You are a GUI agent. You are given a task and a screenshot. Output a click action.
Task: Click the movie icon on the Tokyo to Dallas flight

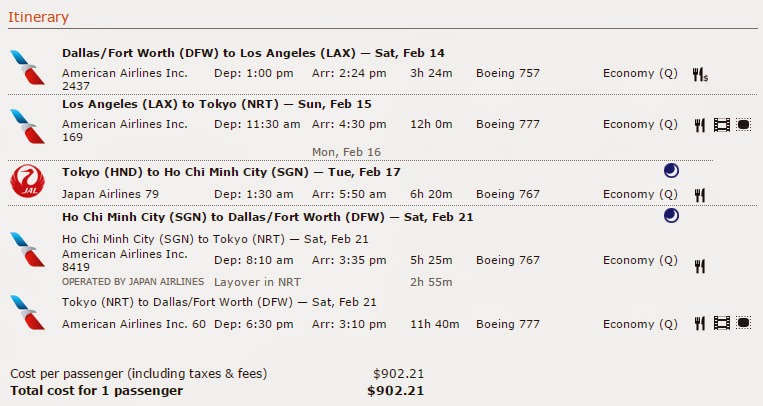722,323
